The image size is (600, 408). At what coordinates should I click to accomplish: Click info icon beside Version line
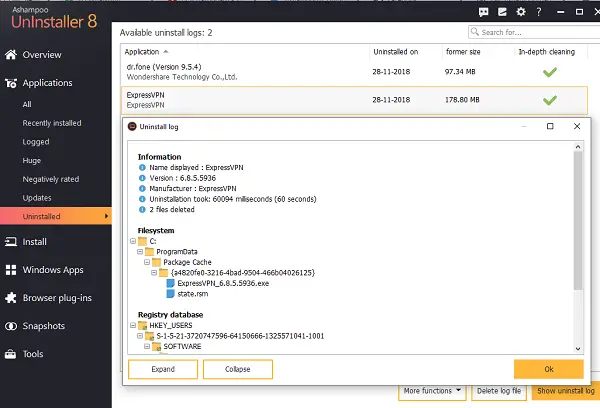[142, 178]
